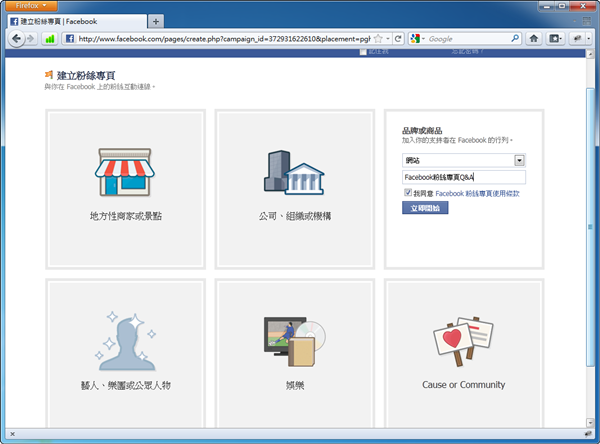Click the forgot password link in header
600x444 pixels.
tap(467, 51)
